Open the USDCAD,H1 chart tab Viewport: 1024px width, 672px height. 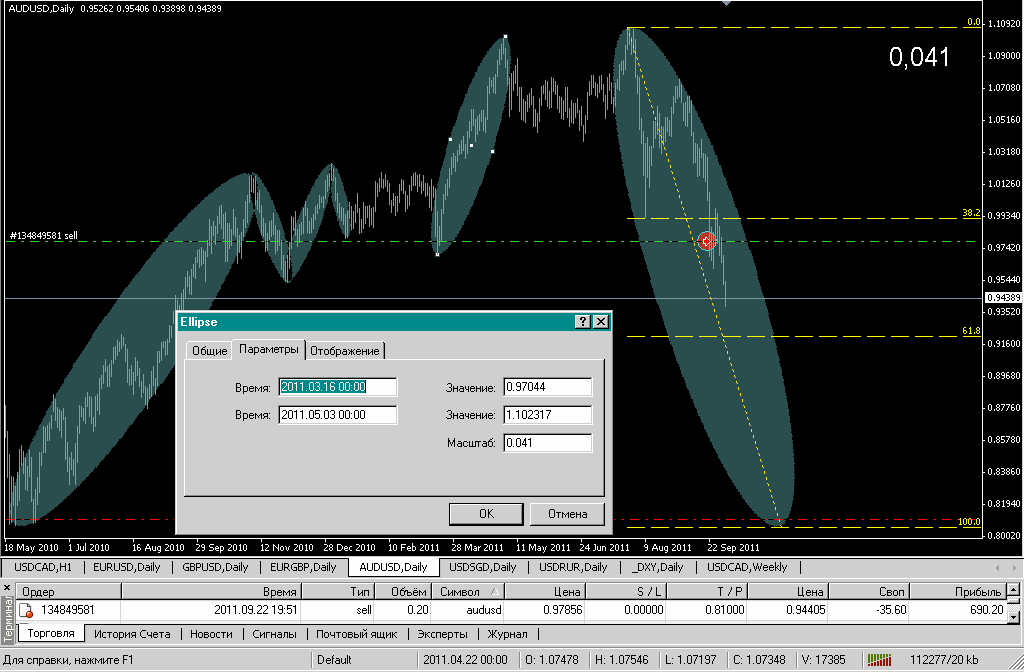click(x=43, y=567)
